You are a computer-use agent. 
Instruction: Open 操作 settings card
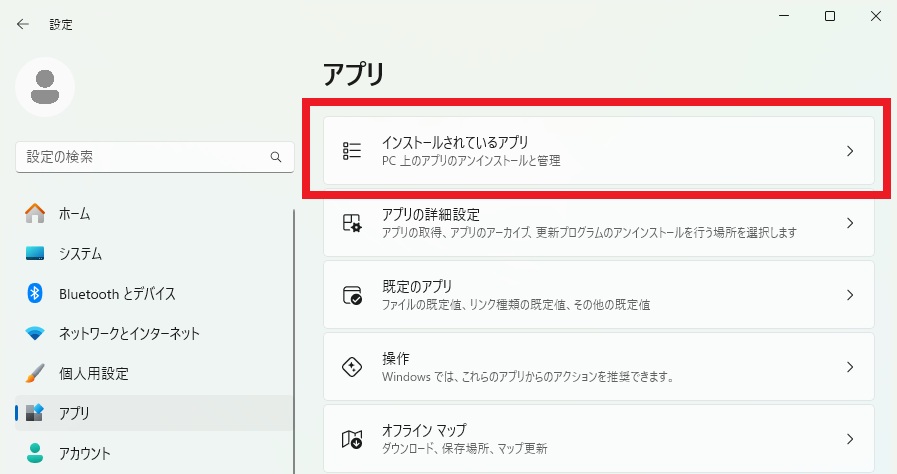click(598, 367)
